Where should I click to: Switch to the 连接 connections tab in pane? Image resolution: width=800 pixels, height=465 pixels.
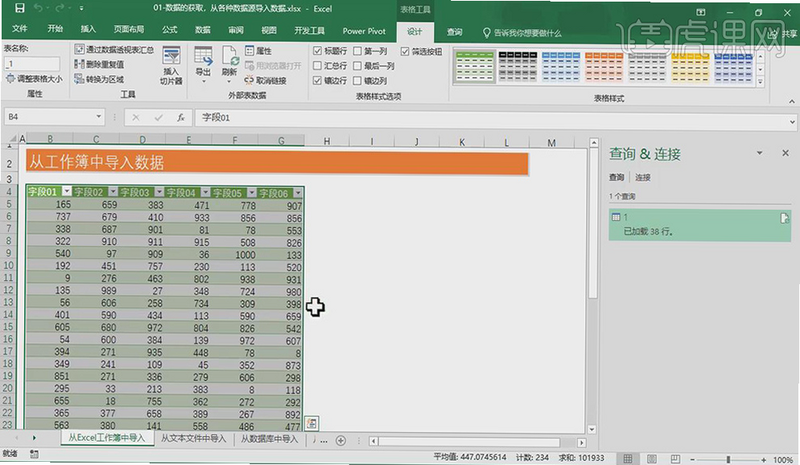[642, 177]
